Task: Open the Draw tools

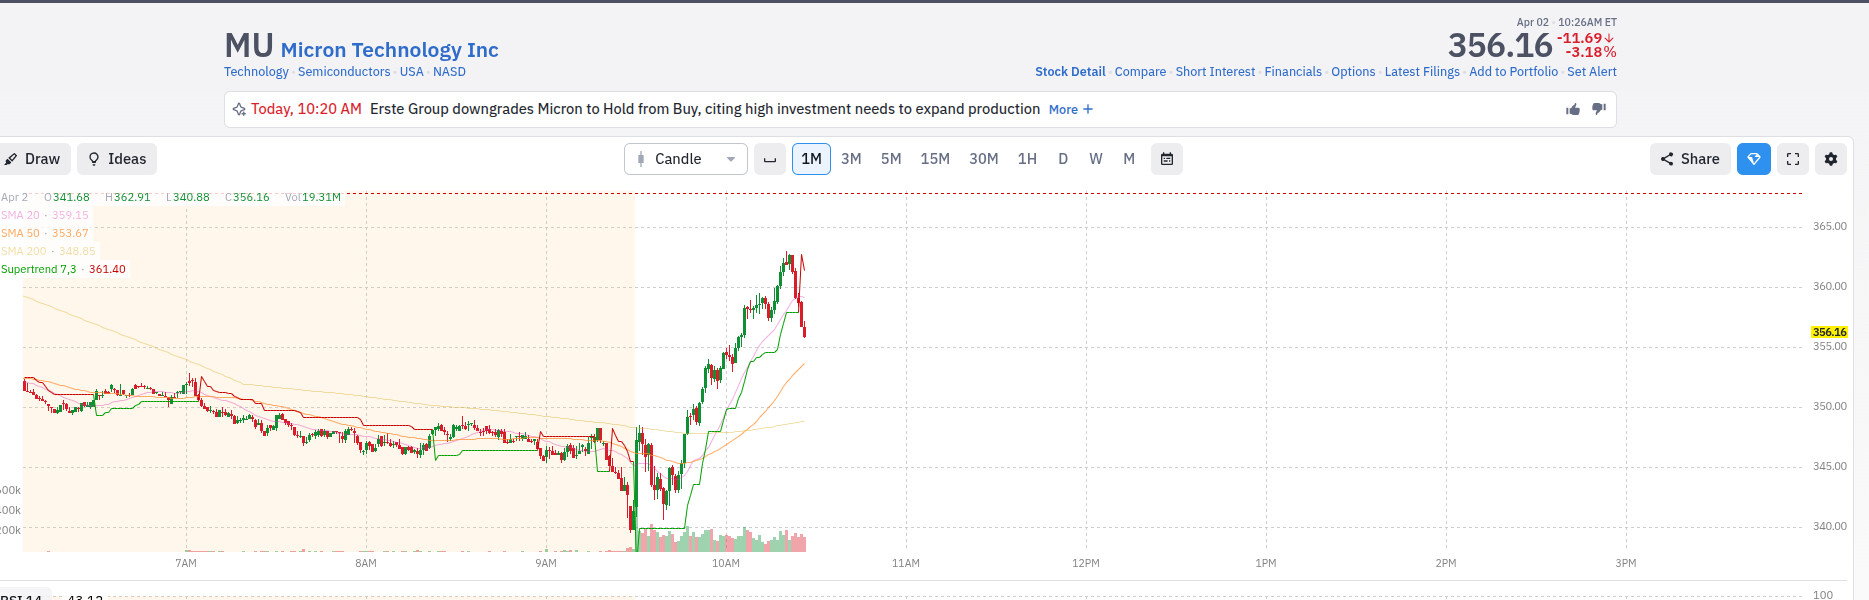Action: click(x=33, y=159)
